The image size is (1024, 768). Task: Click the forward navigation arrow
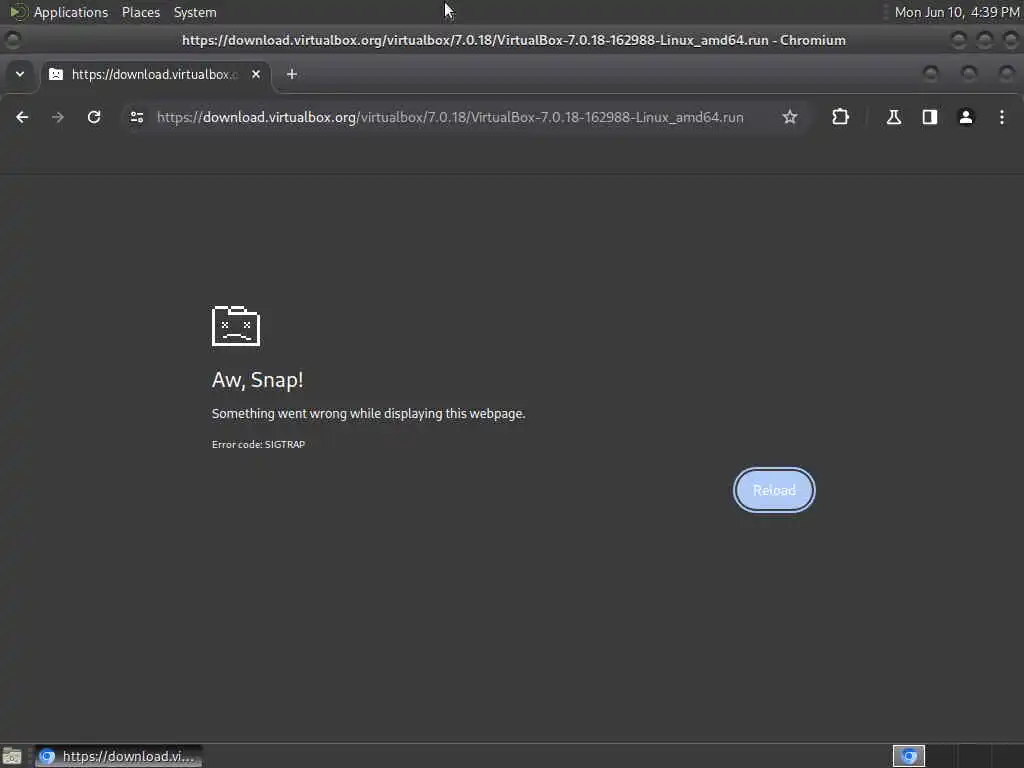(58, 117)
